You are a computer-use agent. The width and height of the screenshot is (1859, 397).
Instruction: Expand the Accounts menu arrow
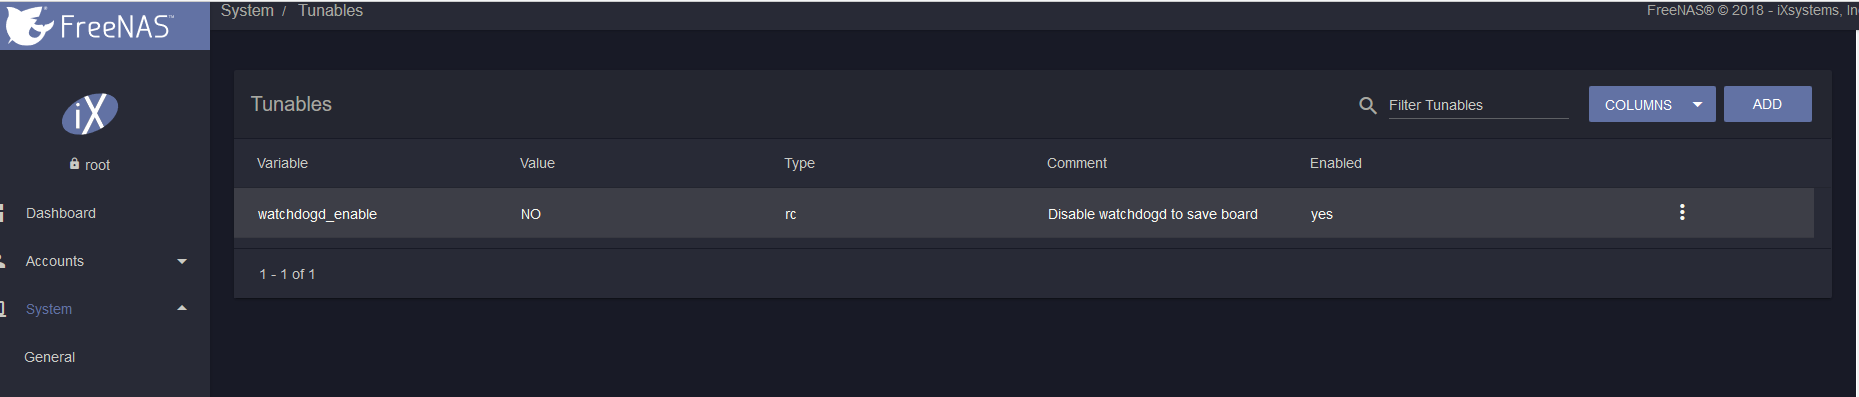click(x=182, y=261)
